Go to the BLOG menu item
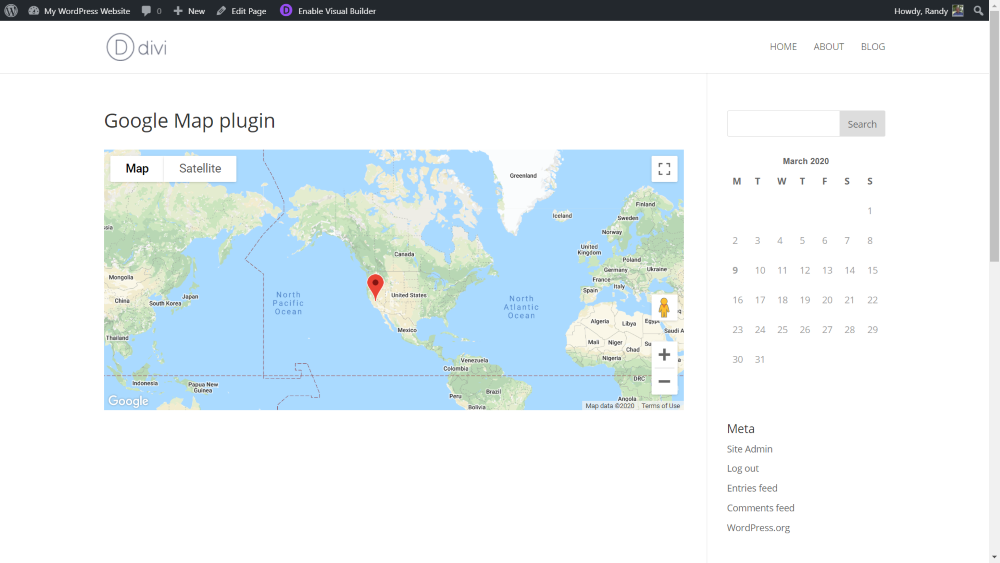The image size is (1000, 563). (x=872, y=47)
